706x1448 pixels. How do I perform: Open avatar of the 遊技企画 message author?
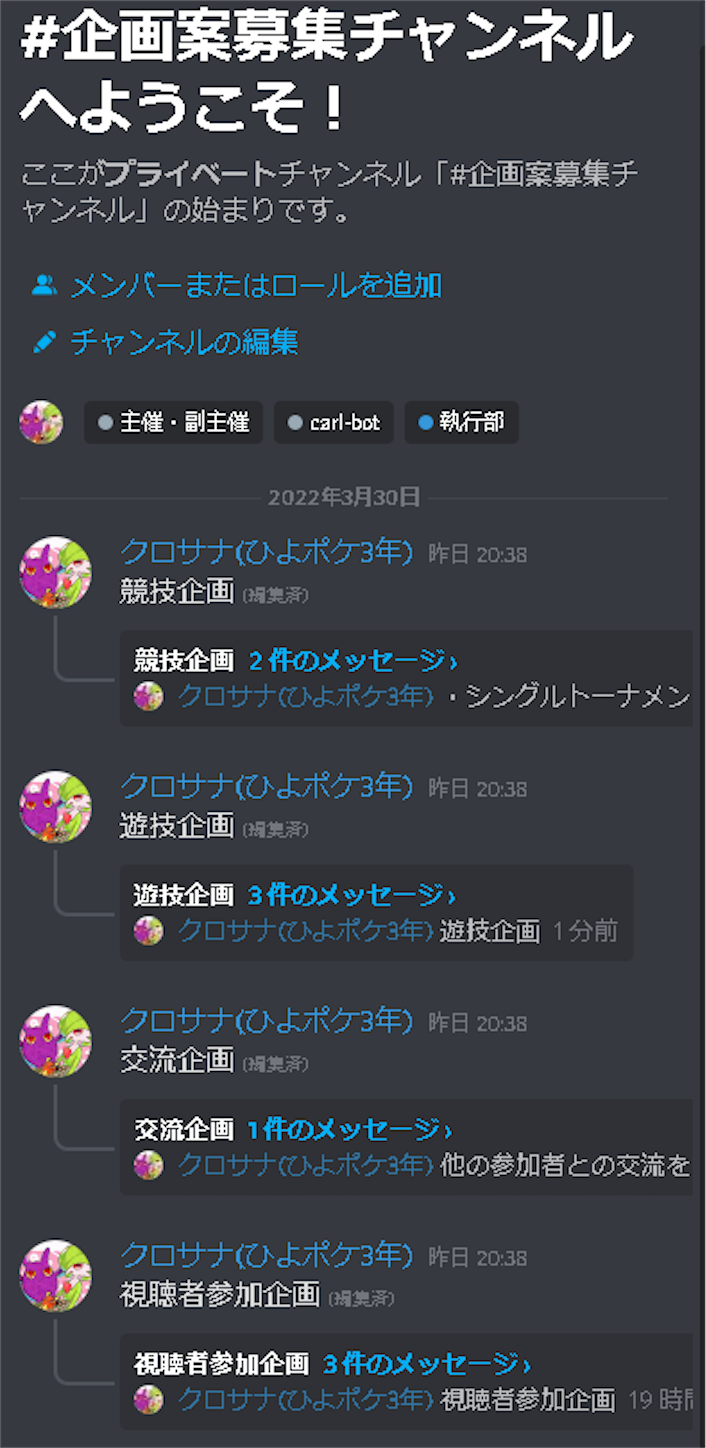(56, 806)
